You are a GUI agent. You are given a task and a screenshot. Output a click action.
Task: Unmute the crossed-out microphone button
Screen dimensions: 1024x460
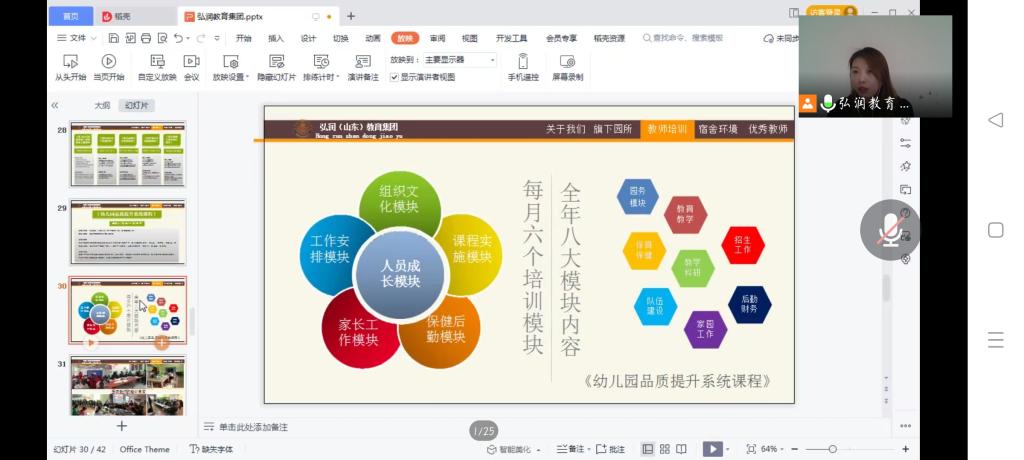click(889, 230)
